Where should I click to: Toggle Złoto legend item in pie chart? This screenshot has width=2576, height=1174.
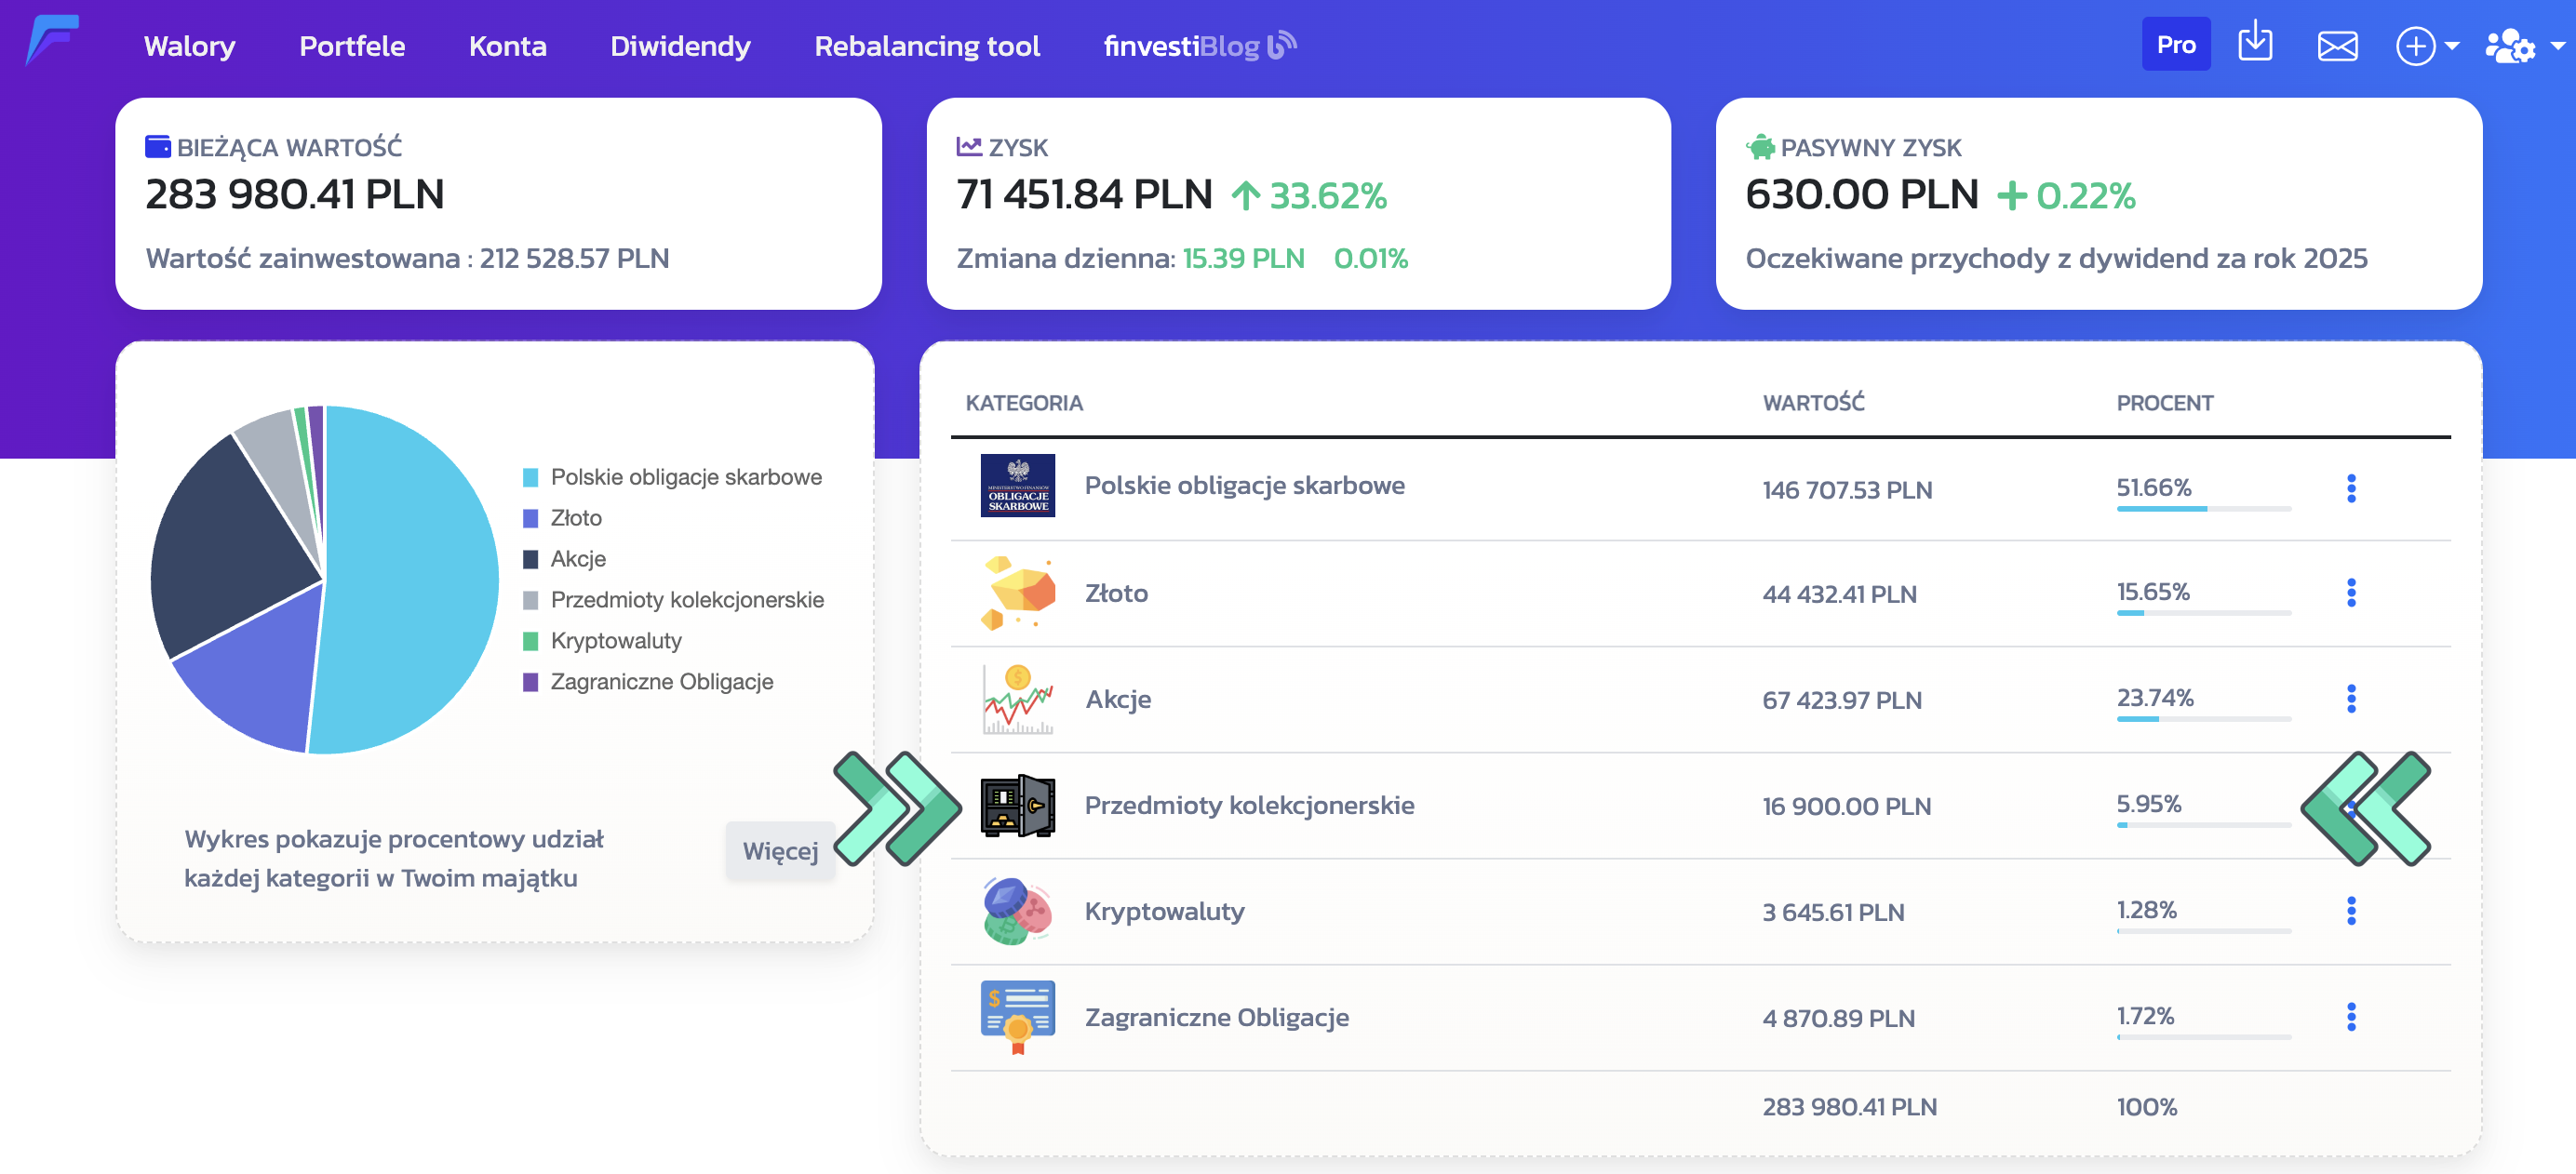575,518
